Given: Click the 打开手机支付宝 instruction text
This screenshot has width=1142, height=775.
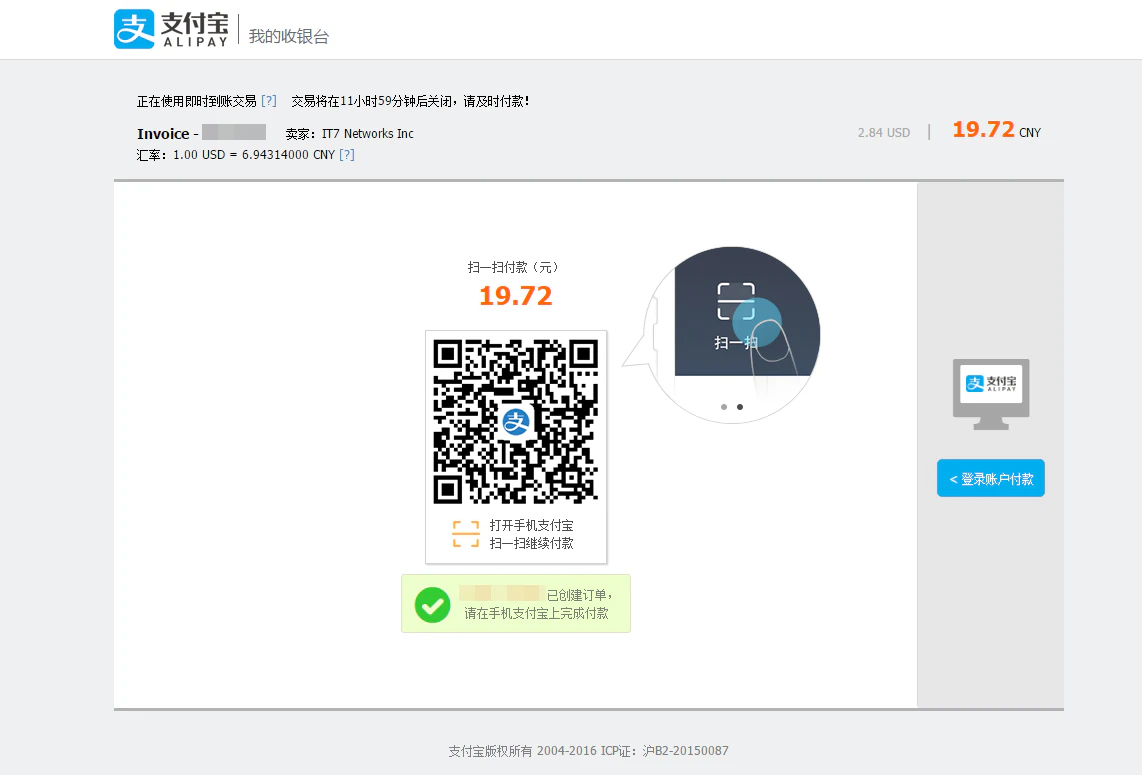Looking at the screenshot, I should click(531, 525).
